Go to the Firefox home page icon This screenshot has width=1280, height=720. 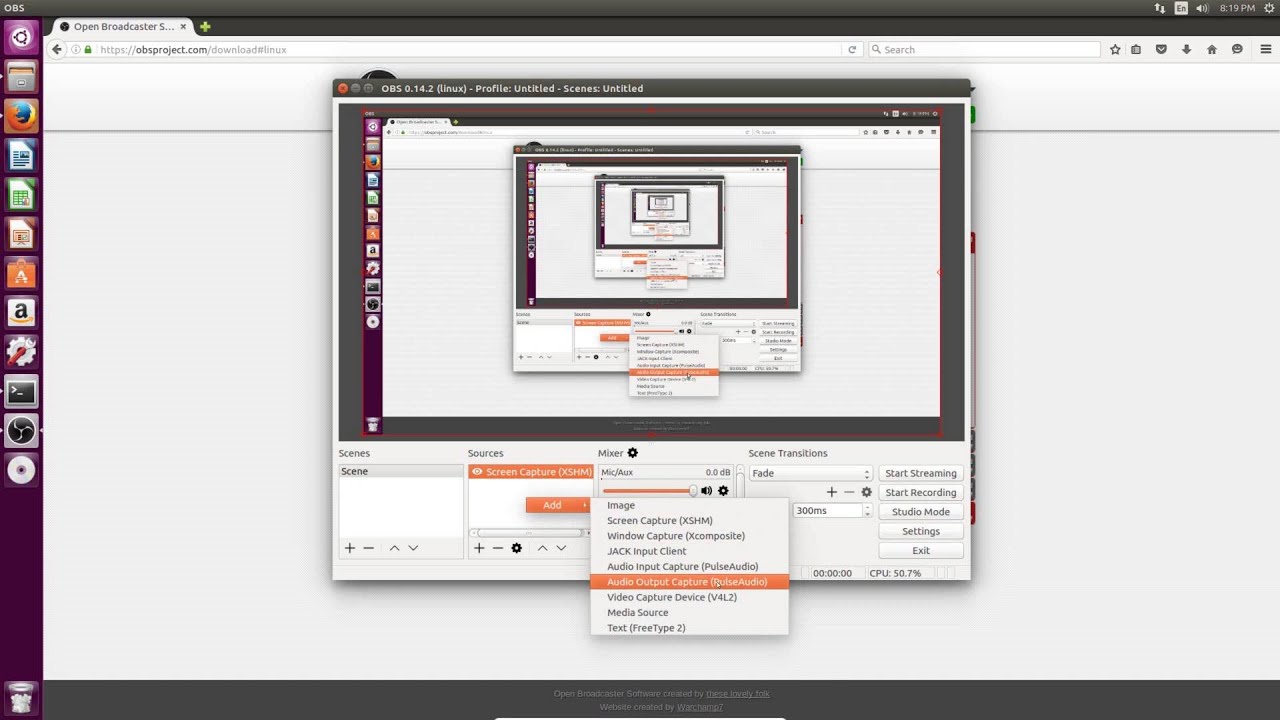1212,49
